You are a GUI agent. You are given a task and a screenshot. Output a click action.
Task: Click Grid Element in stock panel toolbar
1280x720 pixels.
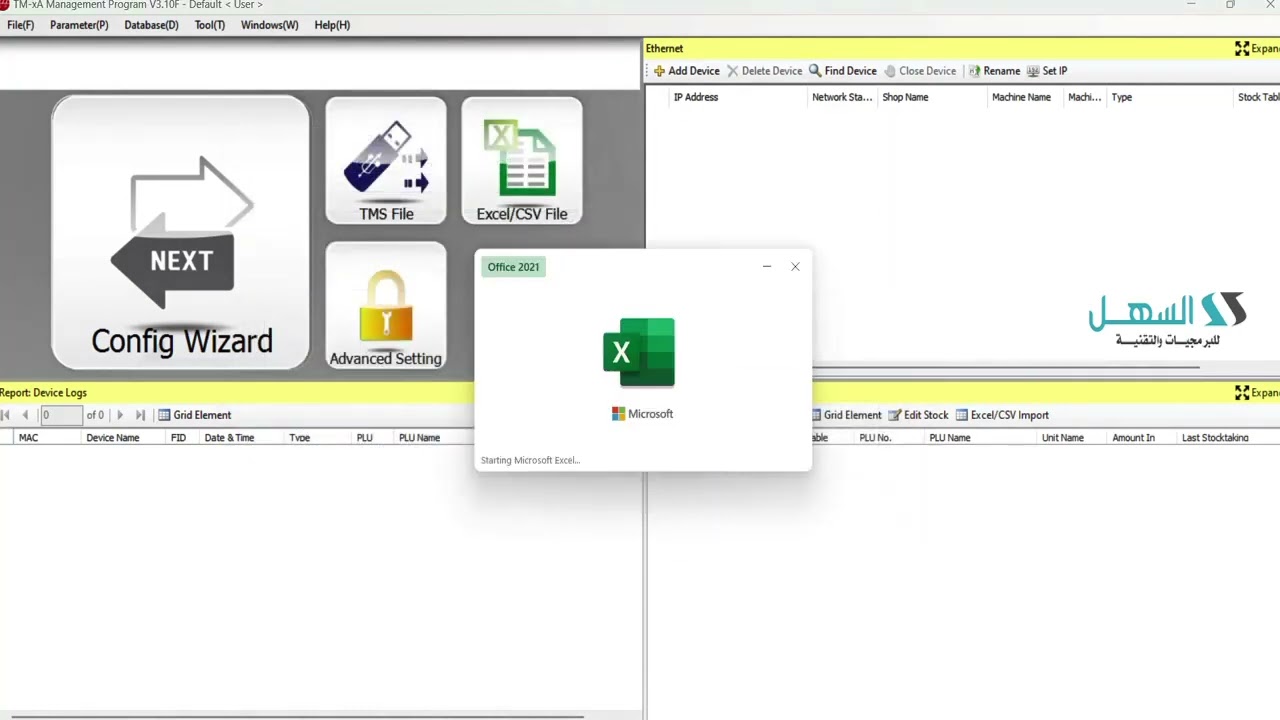pyautogui.click(x=846, y=415)
